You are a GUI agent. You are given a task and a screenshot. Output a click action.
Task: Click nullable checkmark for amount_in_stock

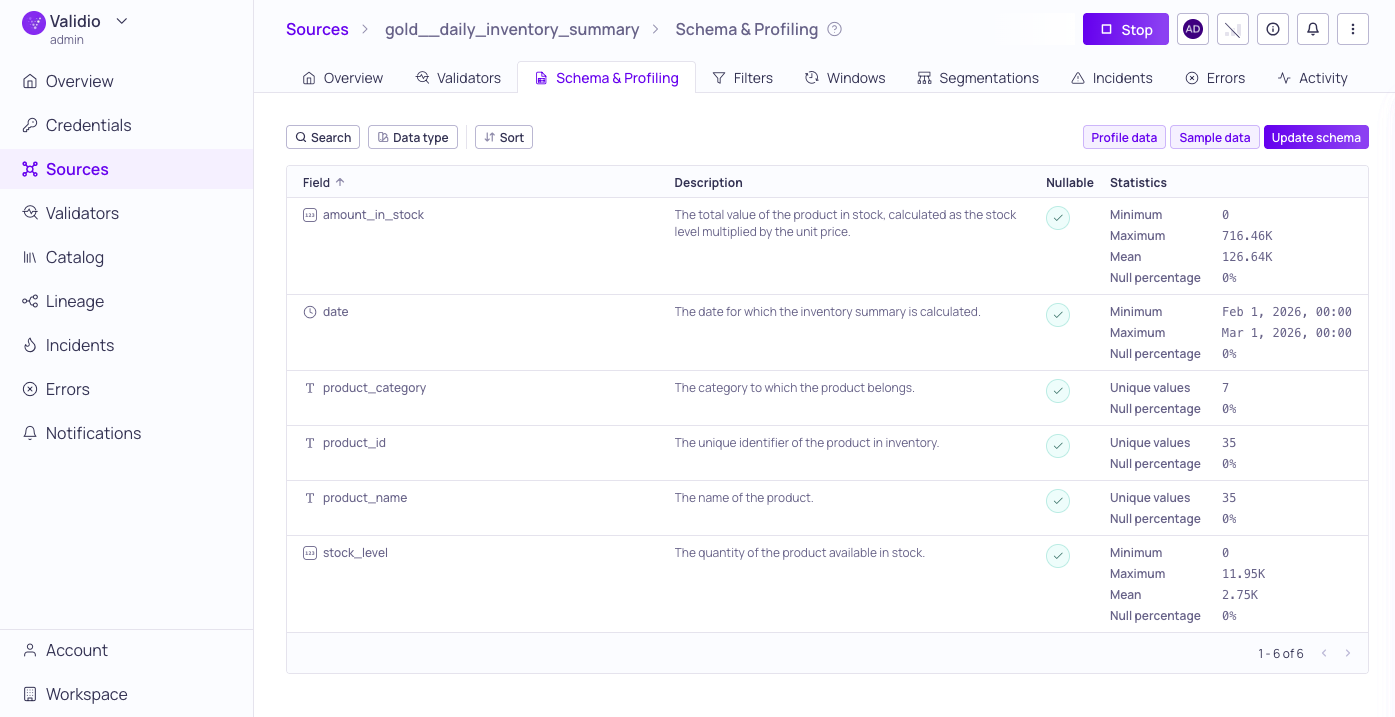point(1058,218)
